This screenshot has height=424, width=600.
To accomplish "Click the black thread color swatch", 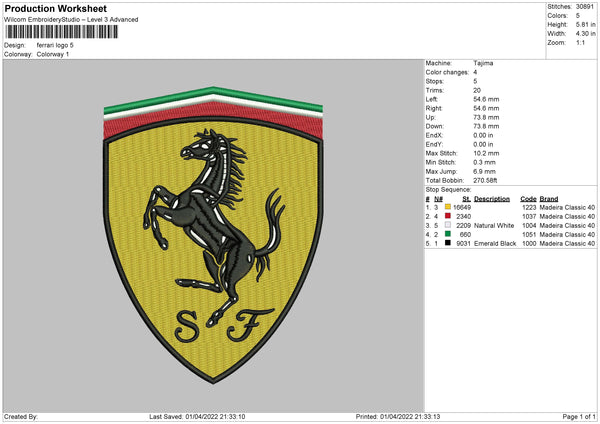I will (x=448, y=243).
